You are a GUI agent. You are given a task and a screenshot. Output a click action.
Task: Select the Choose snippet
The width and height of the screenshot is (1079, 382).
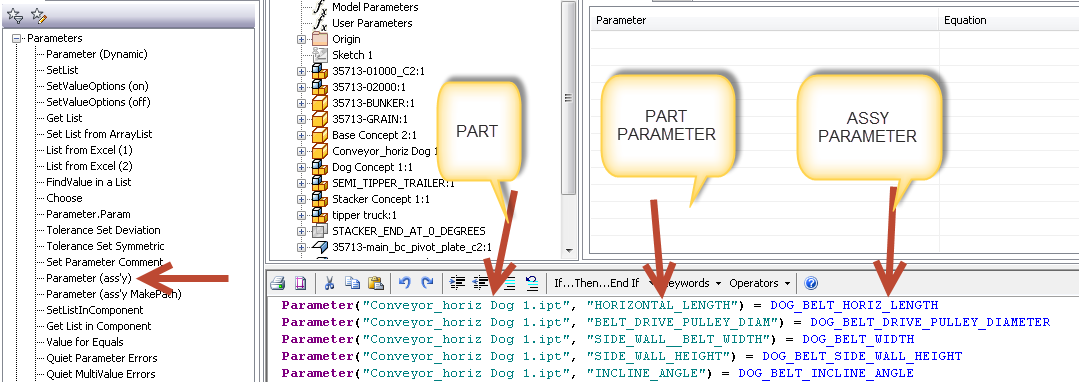click(64, 198)
